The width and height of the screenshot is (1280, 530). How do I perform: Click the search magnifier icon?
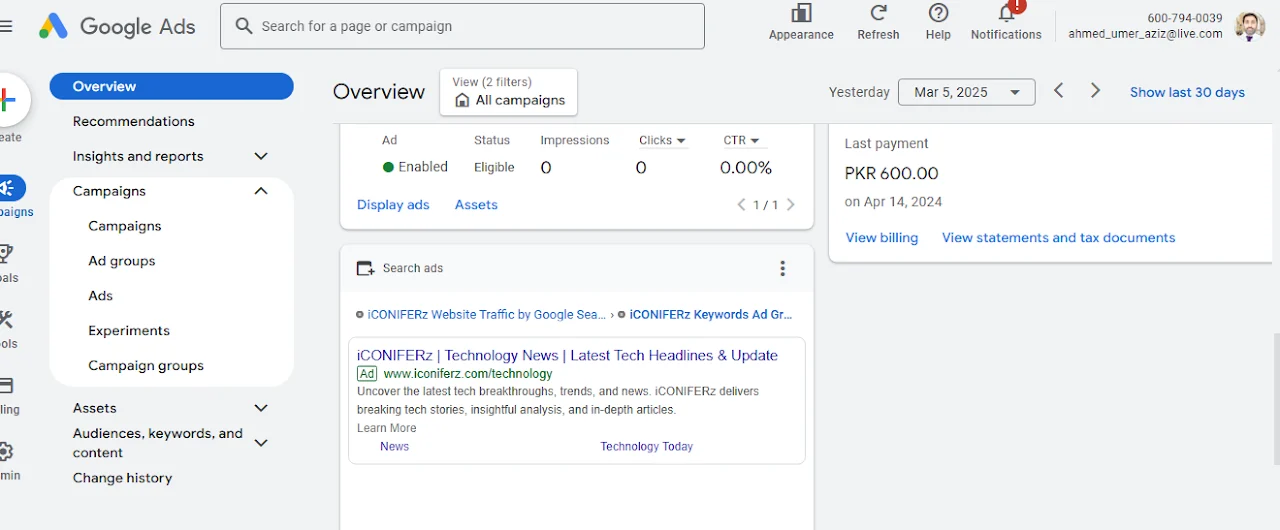point(244,26)
